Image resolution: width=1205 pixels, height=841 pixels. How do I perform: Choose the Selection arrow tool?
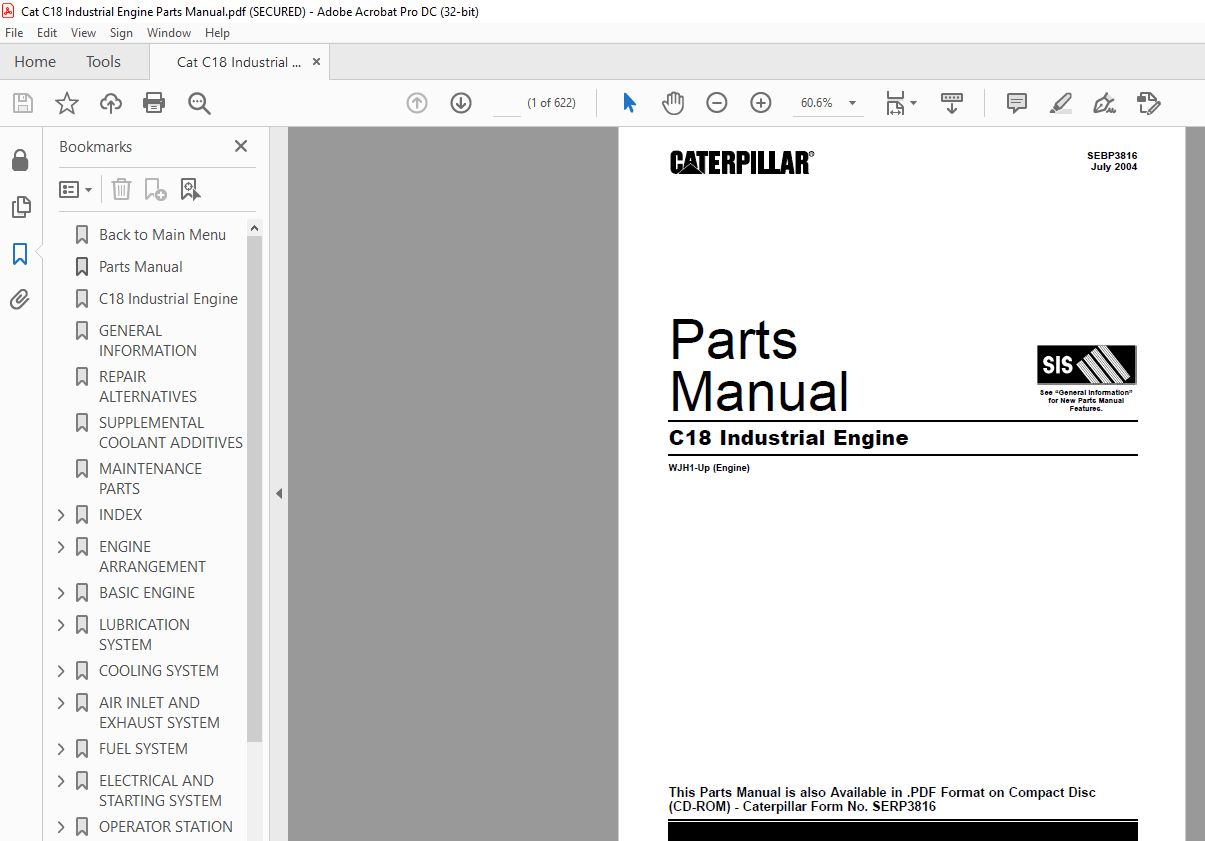tap(629, 103)
